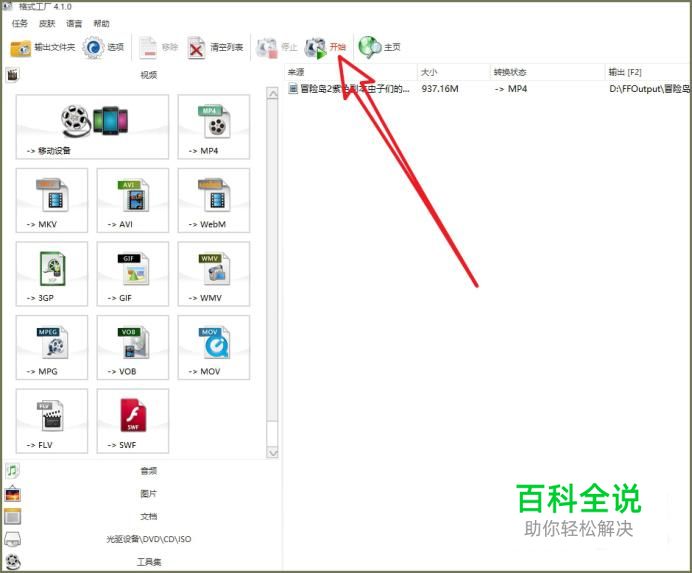Click the format list scroll-down arrow

pos(273,452)
